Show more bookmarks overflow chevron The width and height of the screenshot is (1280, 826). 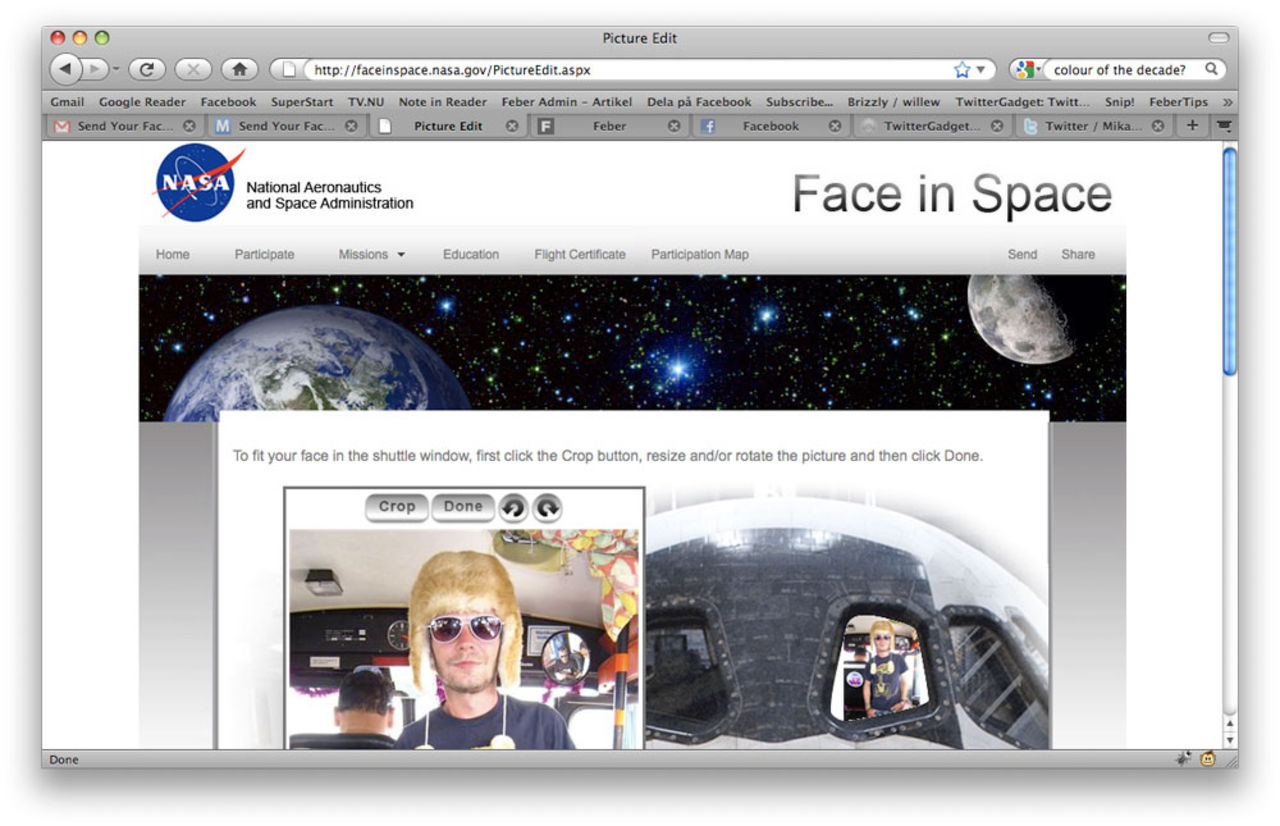click(x=1227, y=102)
